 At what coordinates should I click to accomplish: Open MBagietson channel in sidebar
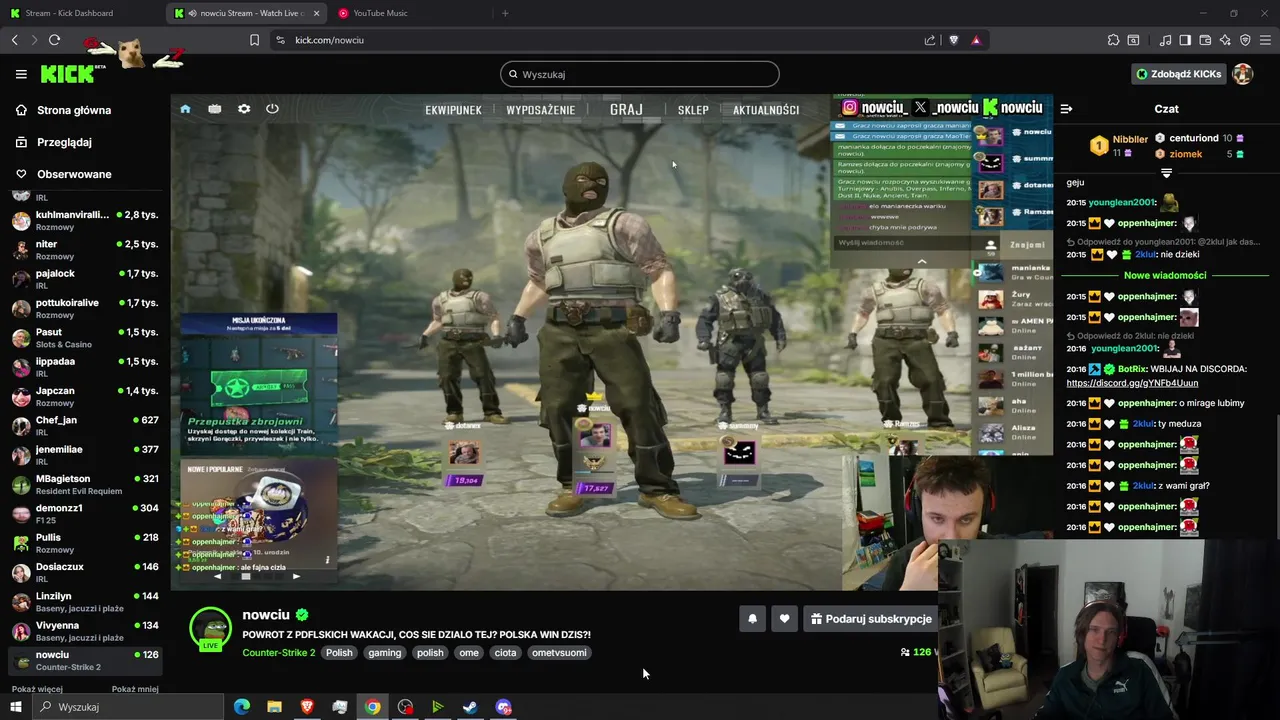coord(85,484)
